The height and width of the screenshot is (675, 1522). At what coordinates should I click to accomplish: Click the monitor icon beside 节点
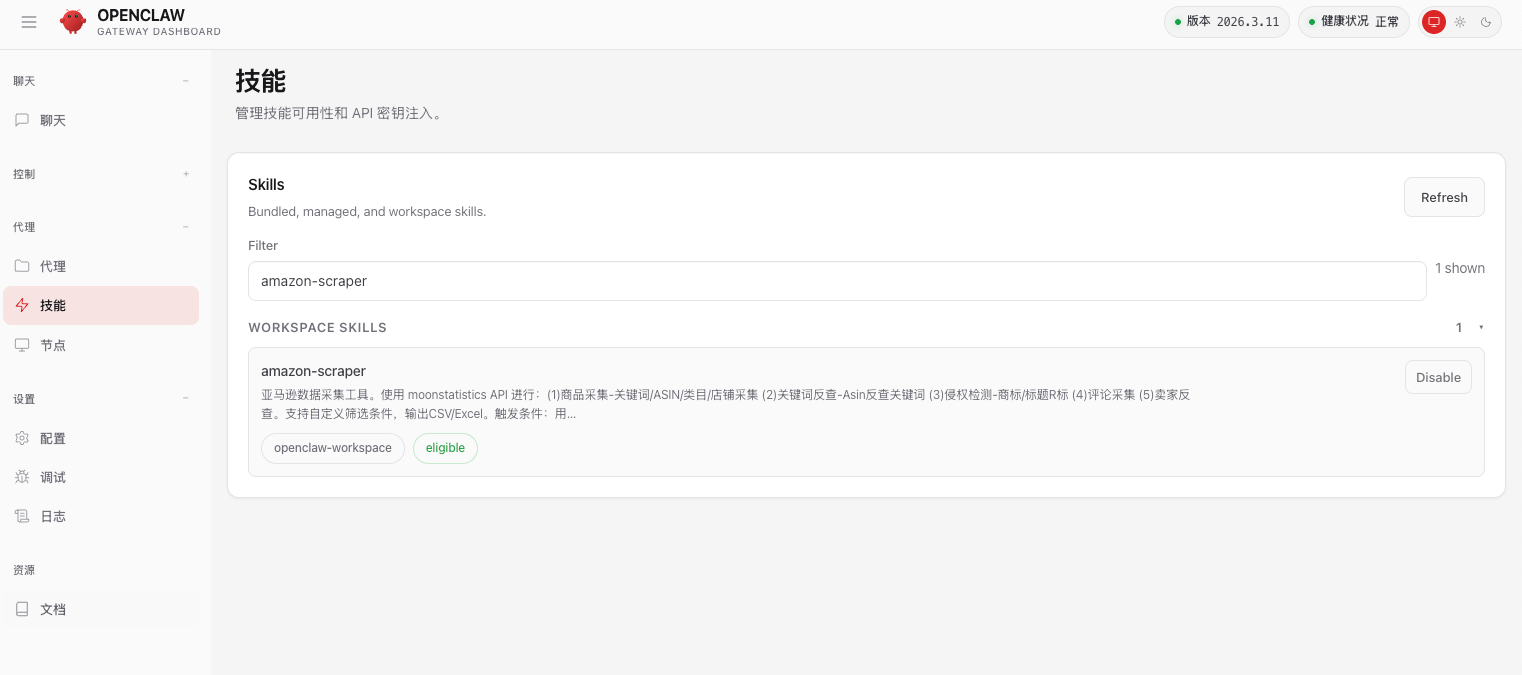point(22,345)
